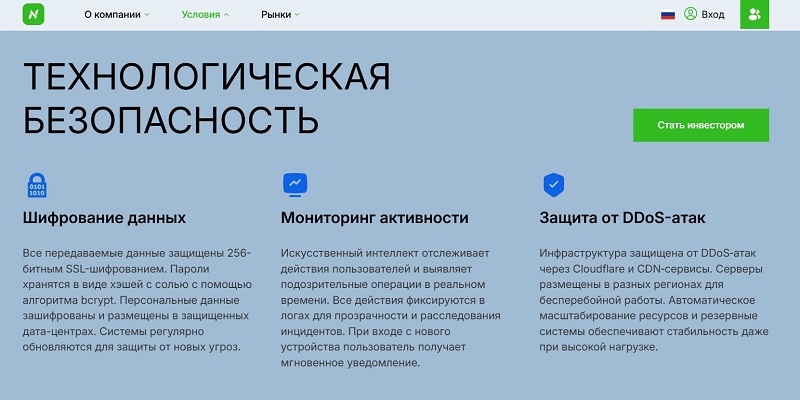Click the Стать инвестором button
This screenshot has height=400, width=800.
coord(701,126)
